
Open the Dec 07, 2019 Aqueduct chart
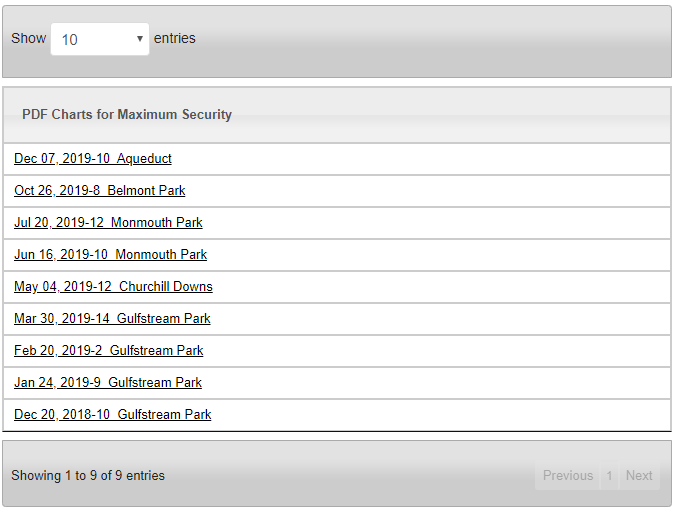coord(93,159)
